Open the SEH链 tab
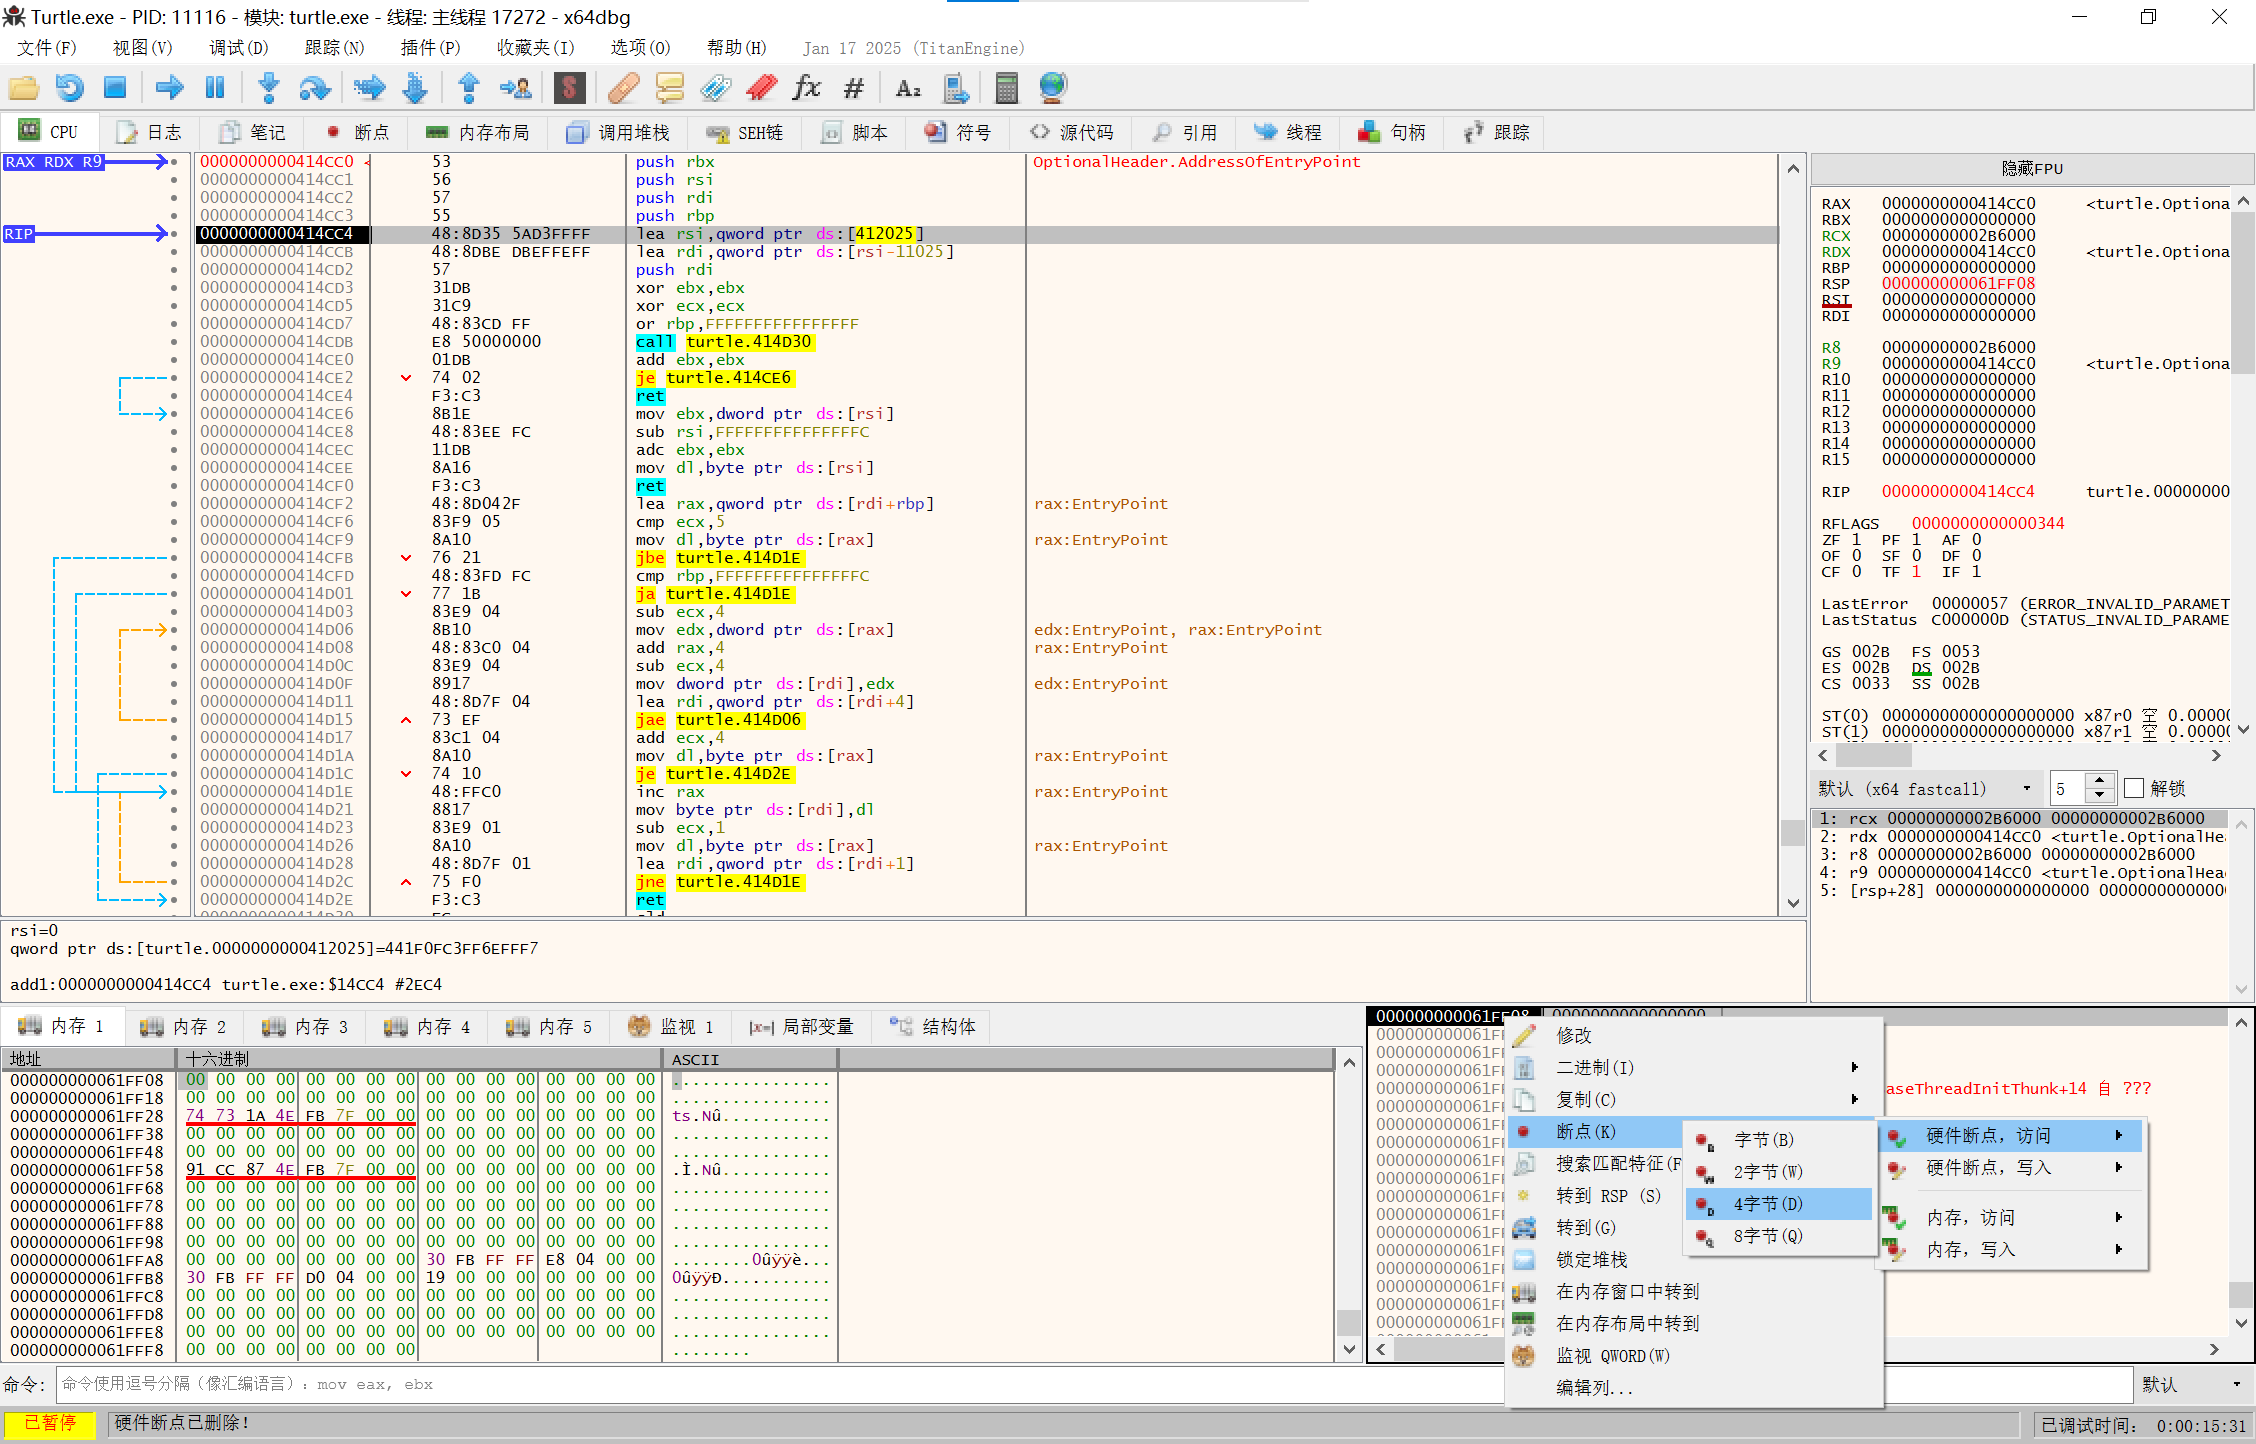 pyautogui.click(x=745, y=132)
